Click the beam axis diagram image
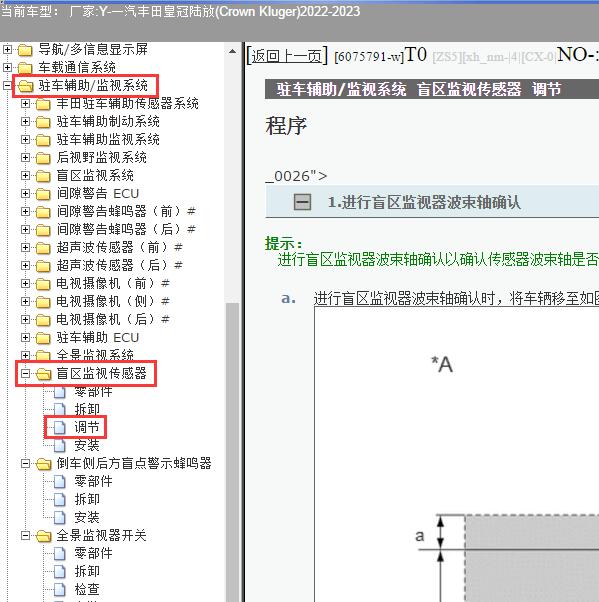The image size is (599, 602). click(x=457, y=454)
